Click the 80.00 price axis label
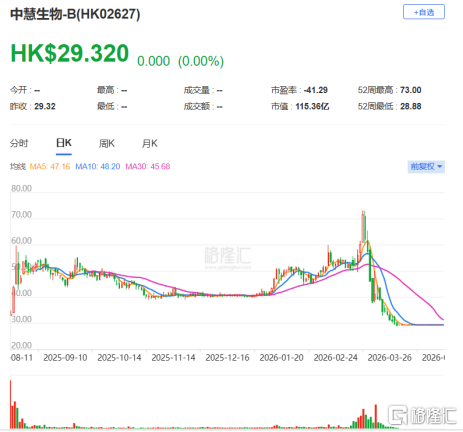The image size is (463, 432). click(x=22, y=188)
